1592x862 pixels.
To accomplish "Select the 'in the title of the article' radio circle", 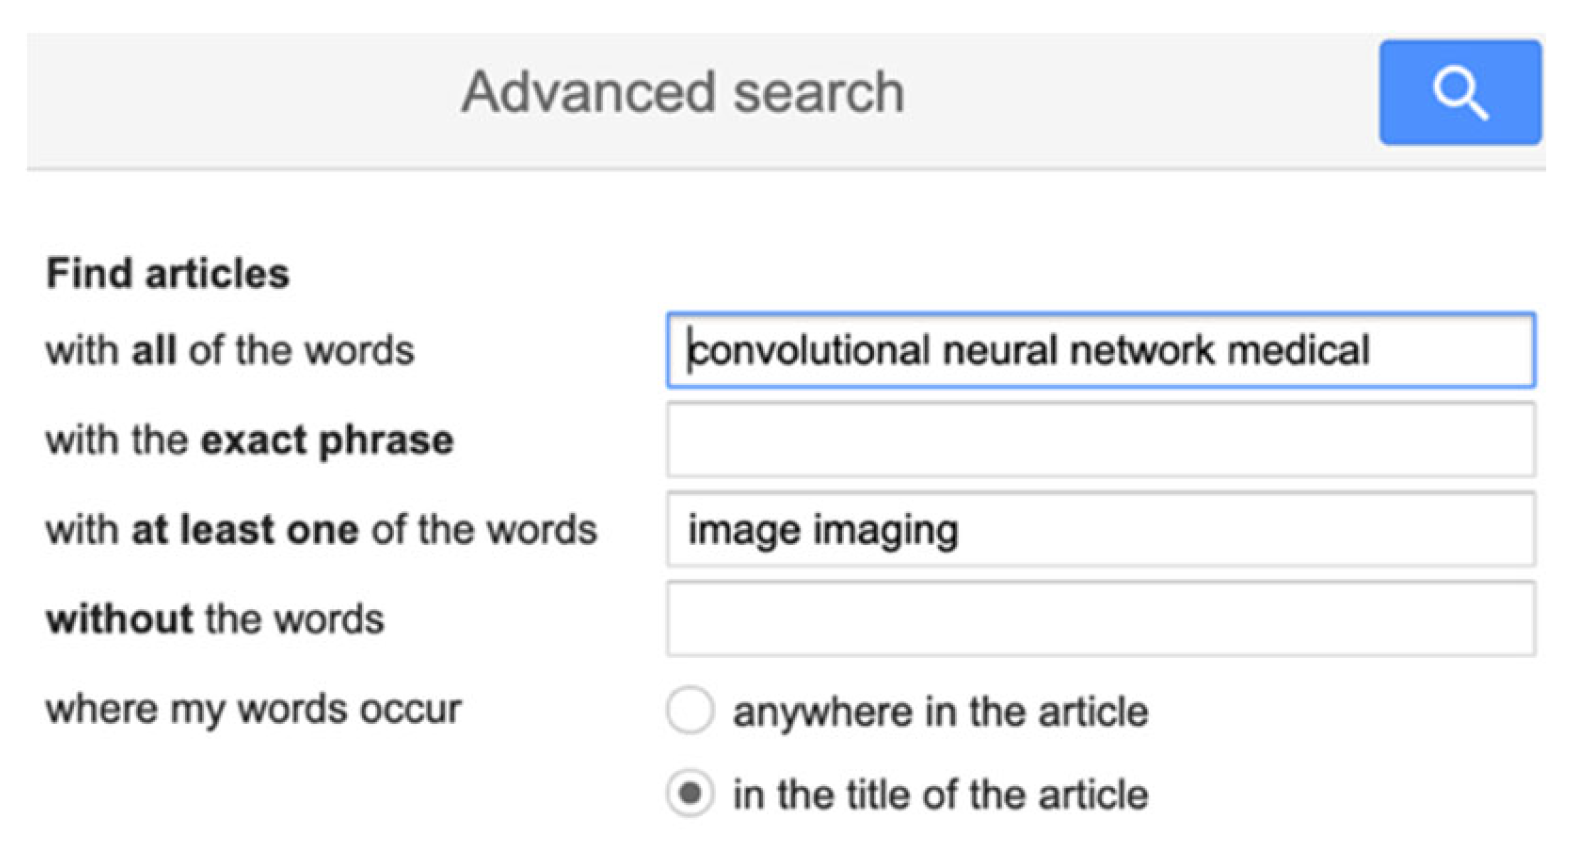I will (x=690, y=794).
